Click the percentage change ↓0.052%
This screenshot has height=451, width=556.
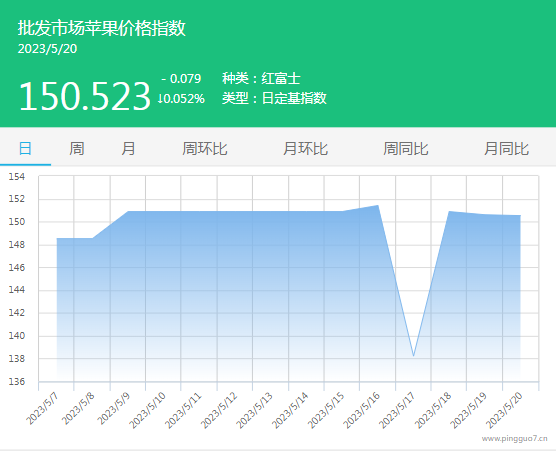click(181, 99)
